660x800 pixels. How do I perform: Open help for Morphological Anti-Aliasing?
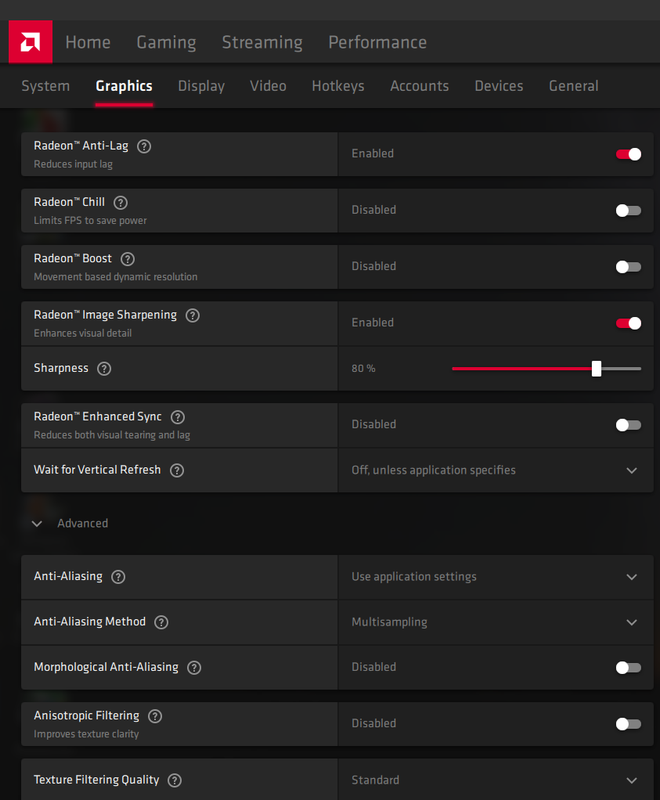pos(194,668)
